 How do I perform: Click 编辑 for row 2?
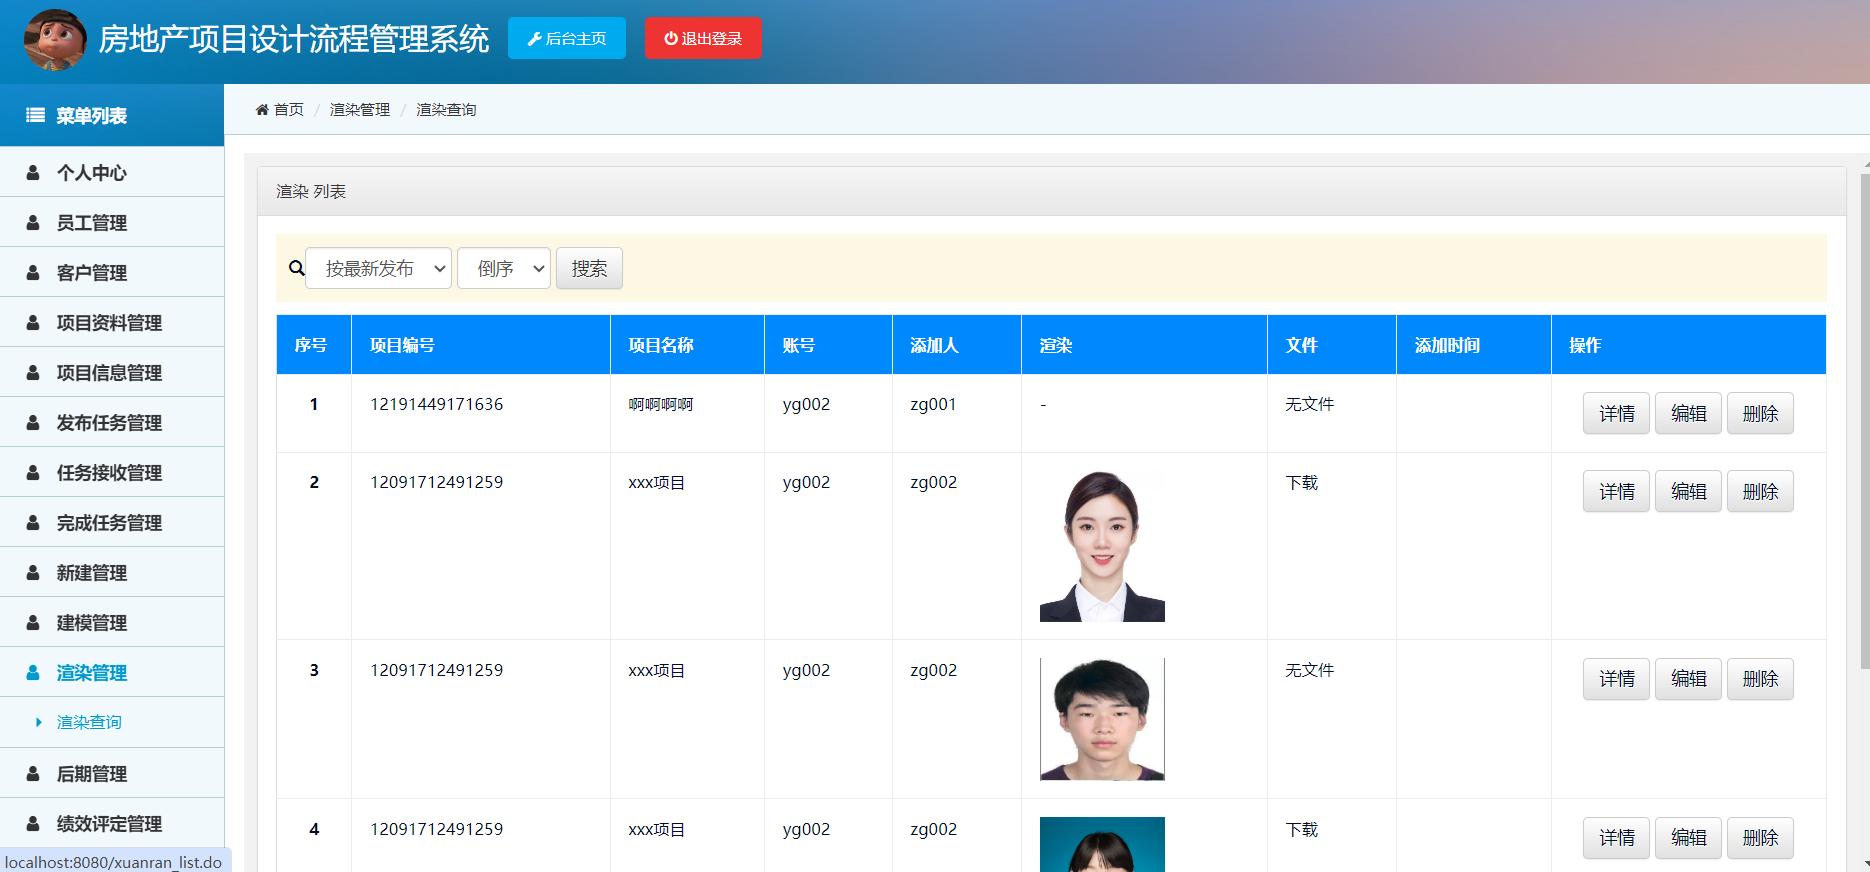pyautogui.click(x=1688, y=491)
